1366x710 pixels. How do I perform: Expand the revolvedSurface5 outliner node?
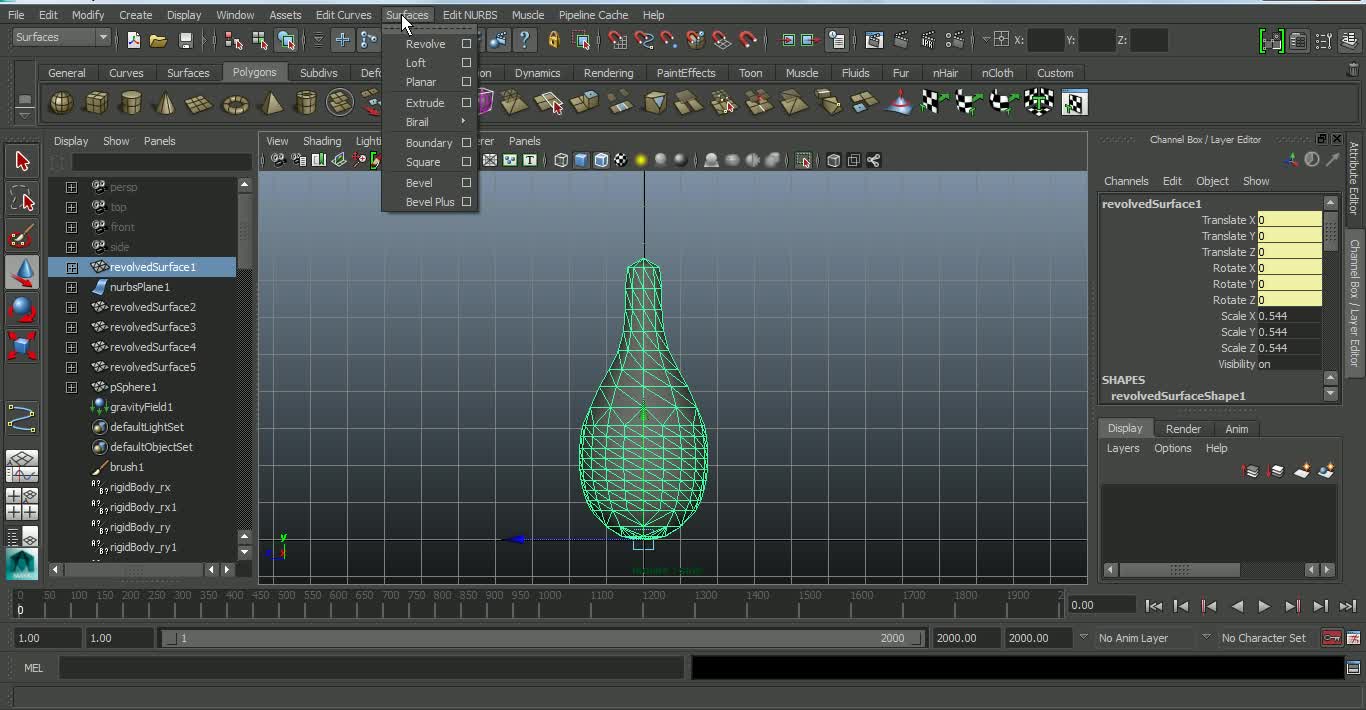point(71,367)
